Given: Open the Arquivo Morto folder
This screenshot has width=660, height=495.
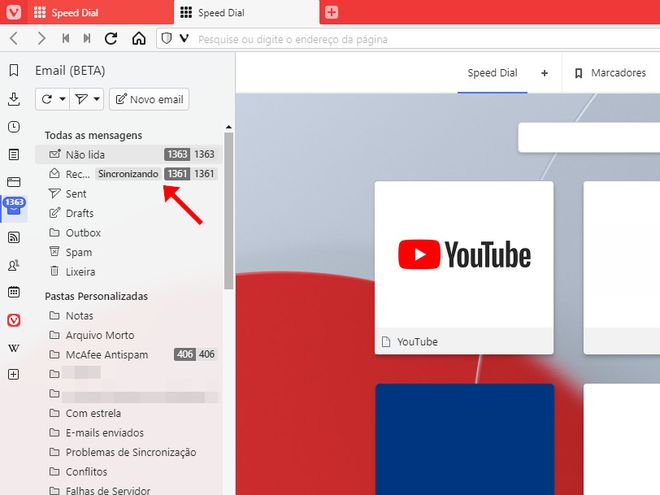Looking at the screenshot, I should pyautogui.click(x=127, y=335).
